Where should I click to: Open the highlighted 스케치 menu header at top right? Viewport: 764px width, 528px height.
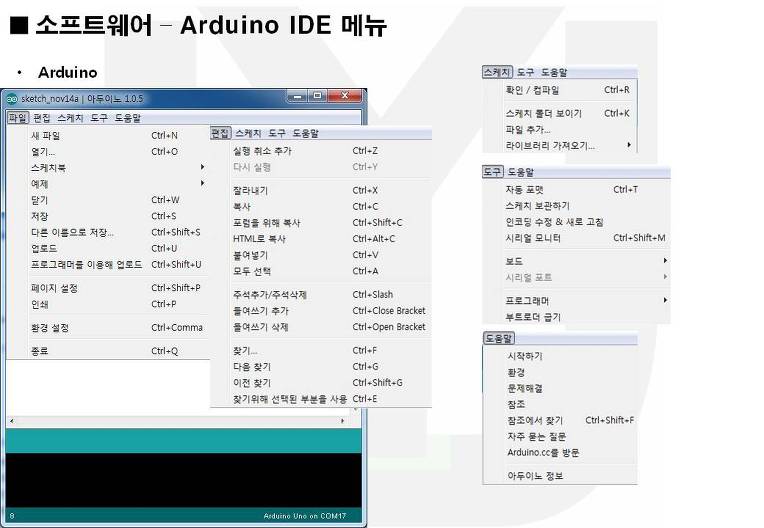click(x=497, y=72)
